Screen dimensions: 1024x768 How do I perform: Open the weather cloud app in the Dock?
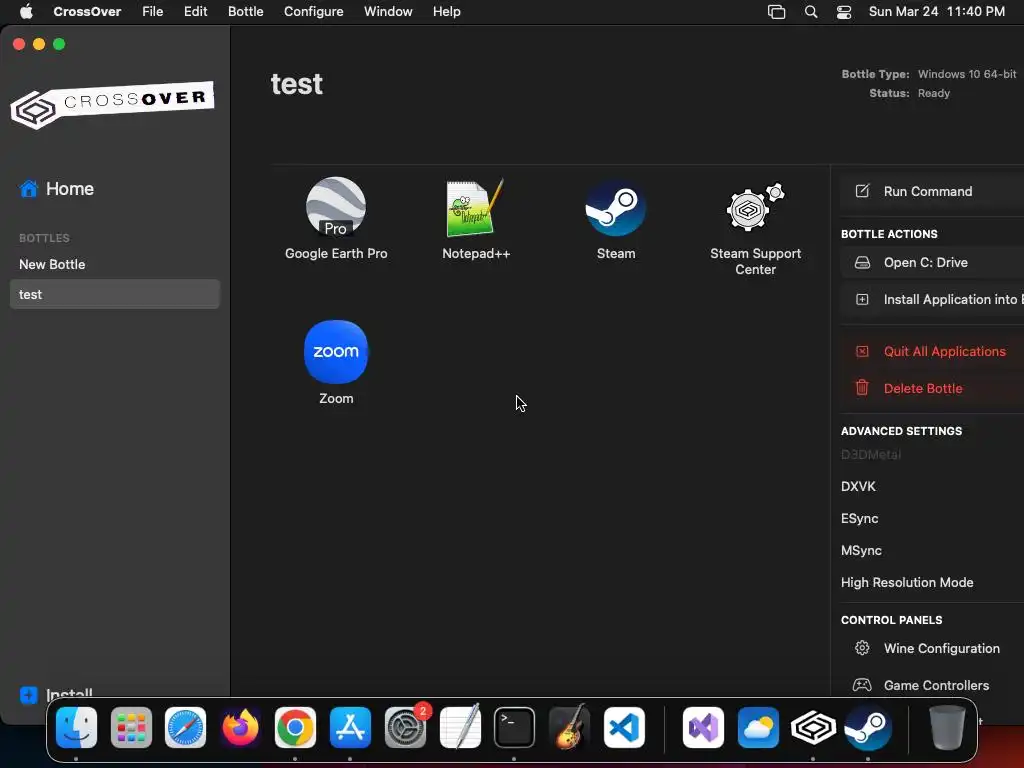tap(758, 728)
